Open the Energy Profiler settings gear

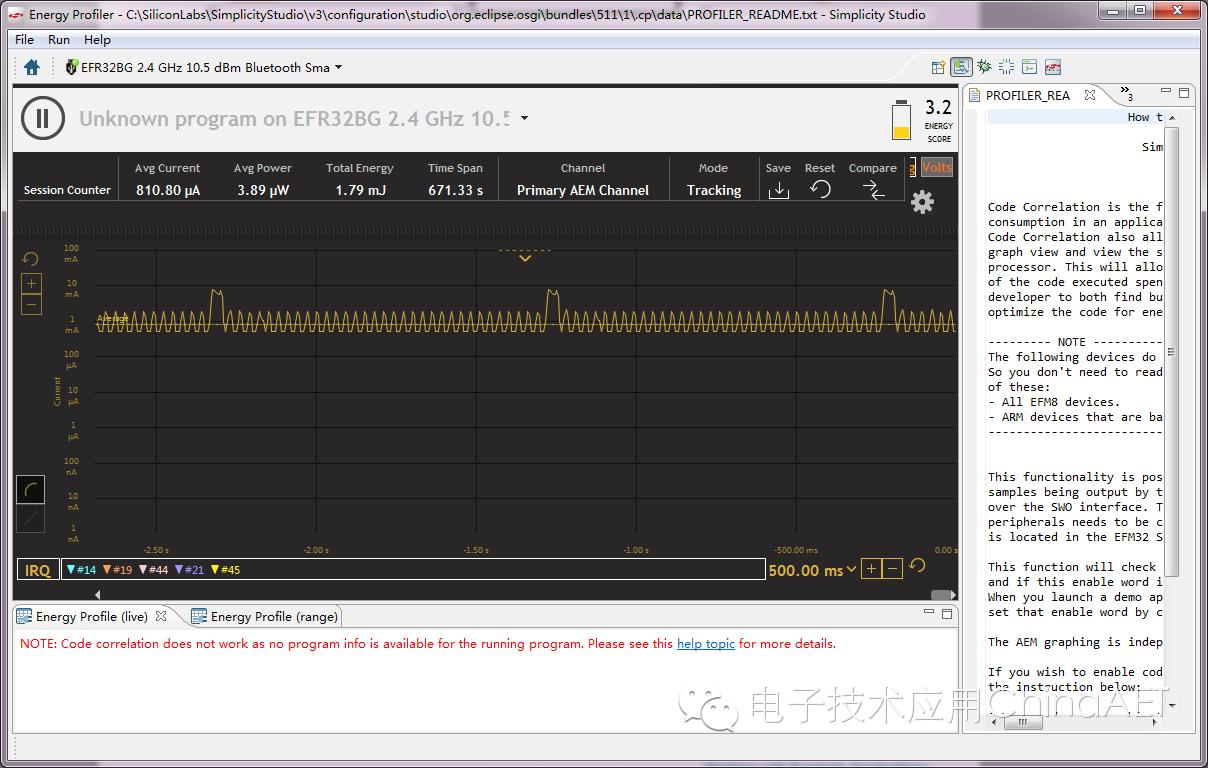coord(921,201)
